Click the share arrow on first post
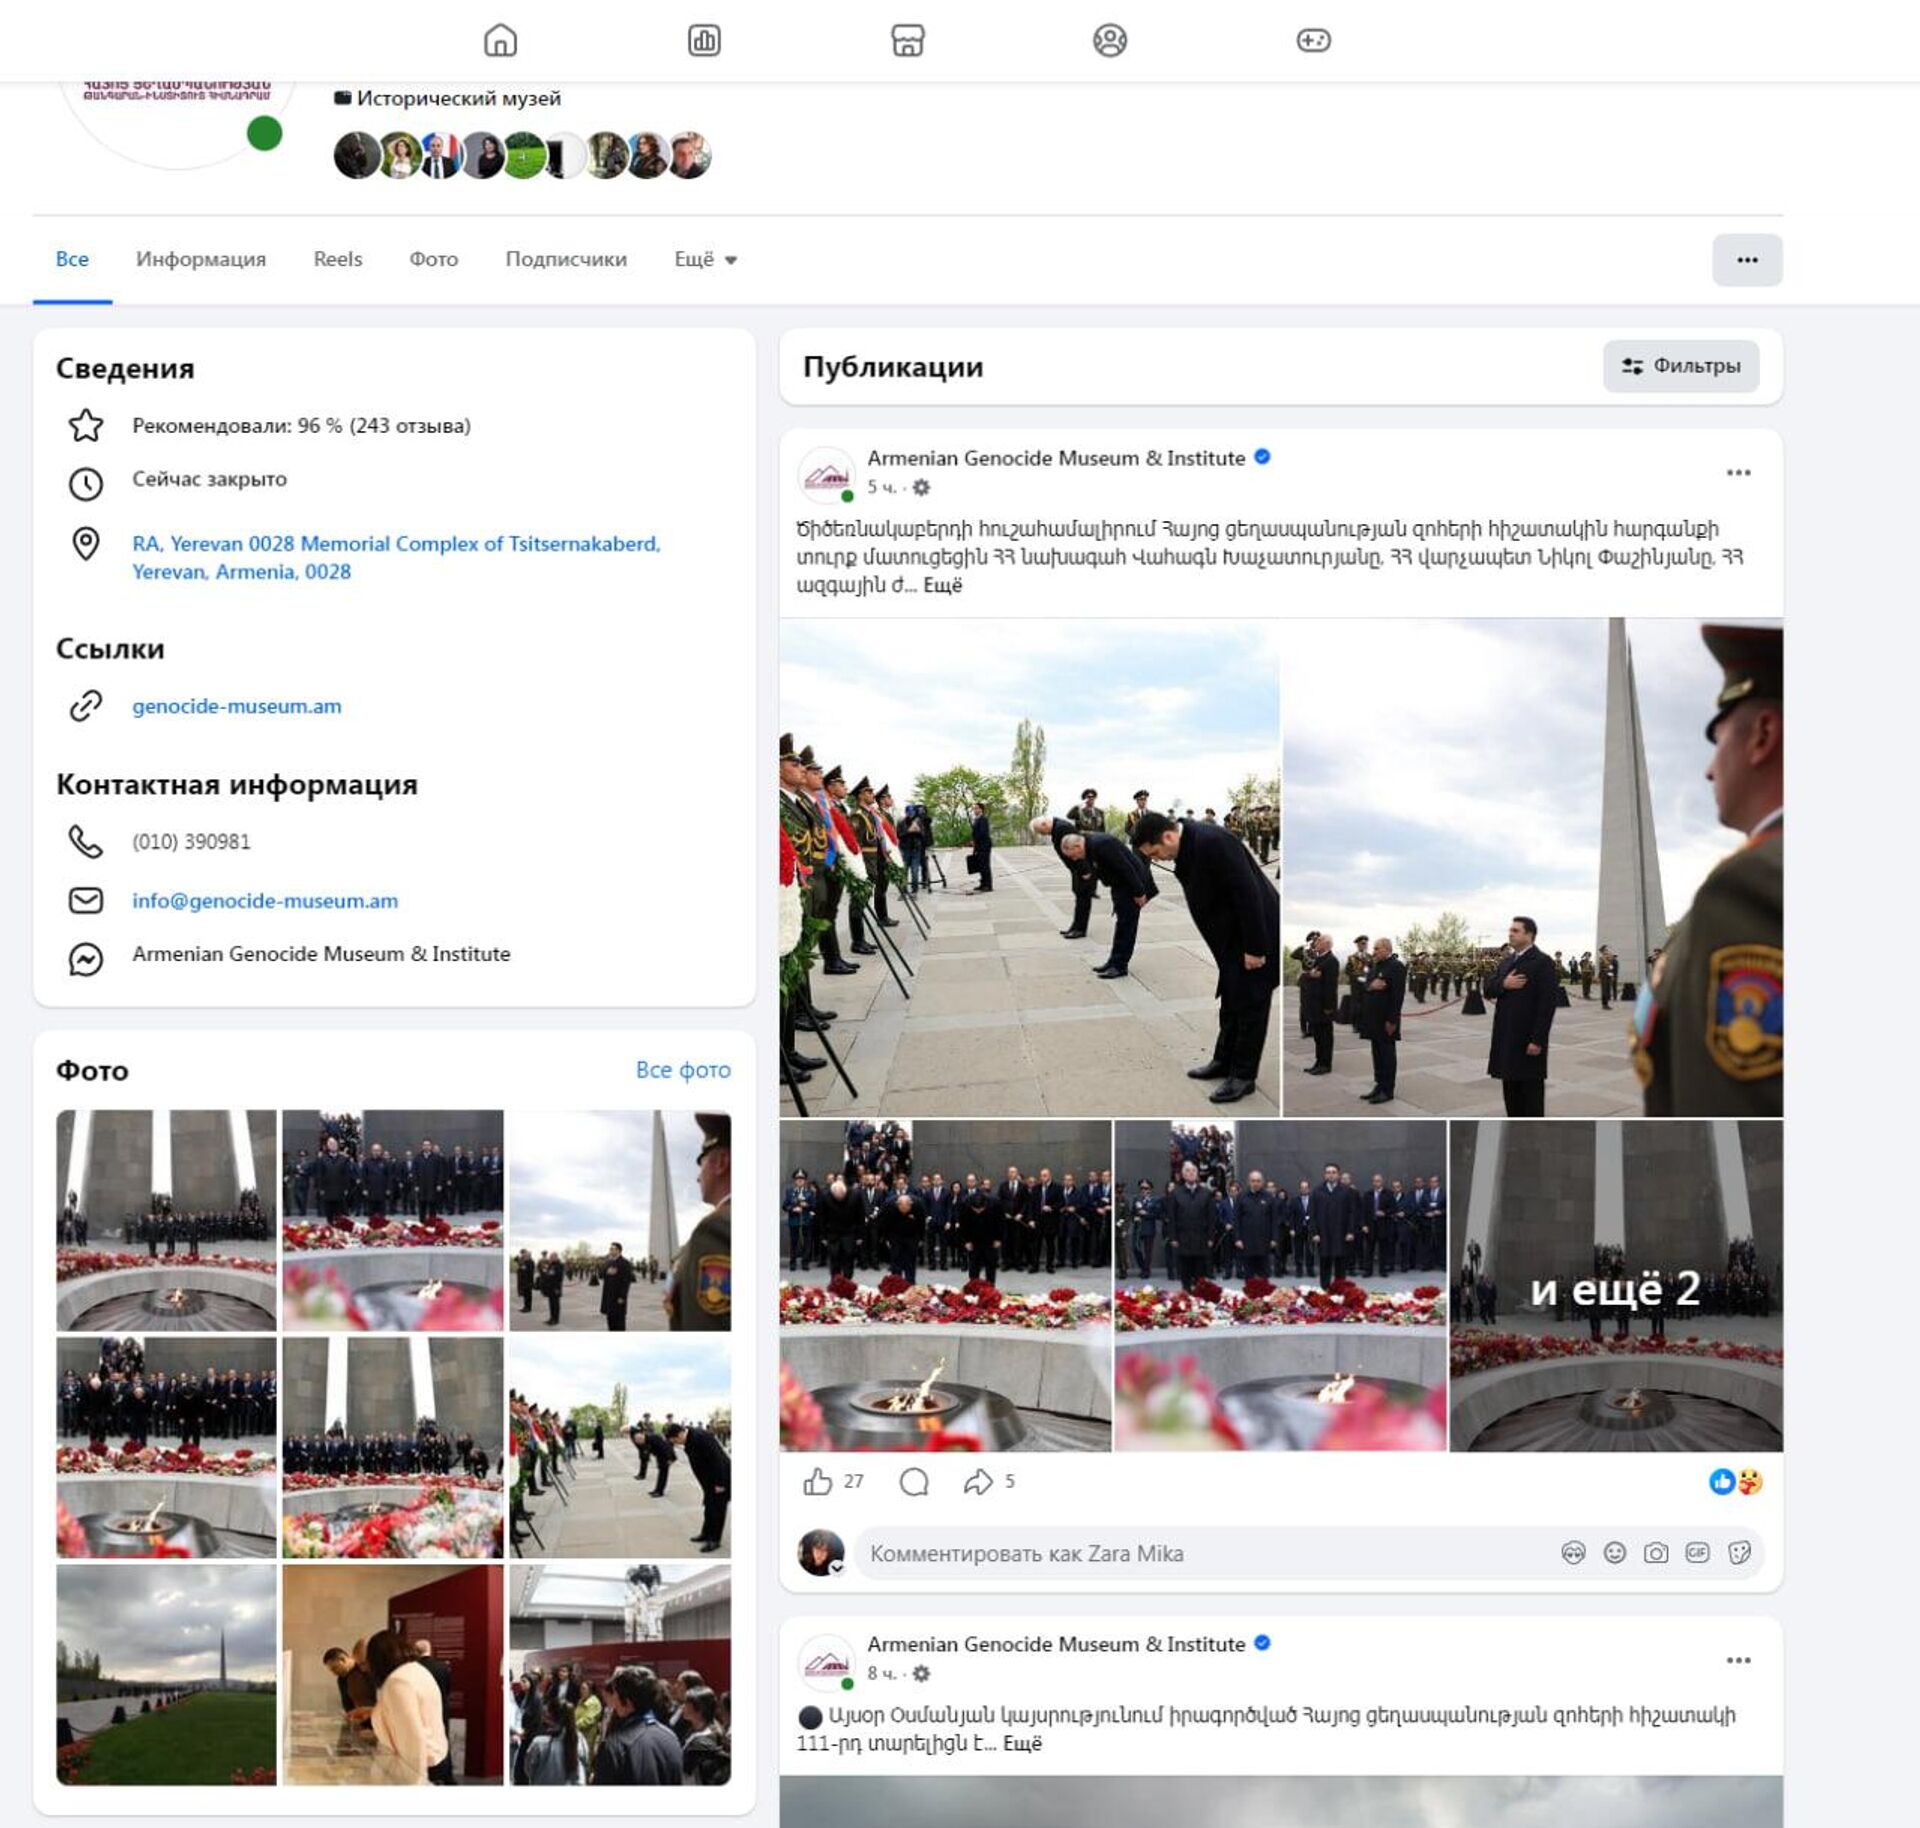1920x1828 pixels. (x=977, y=1481)
